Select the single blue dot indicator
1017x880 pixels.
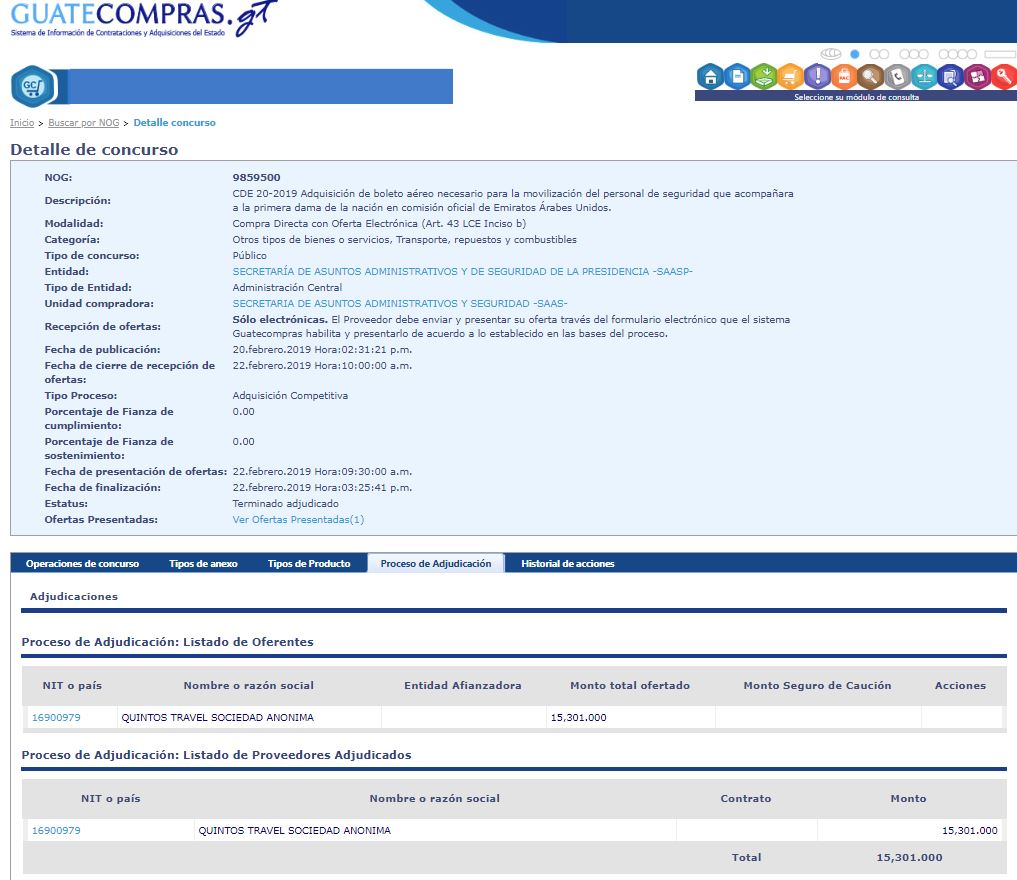pyautogui.click(x=855, y=54)
